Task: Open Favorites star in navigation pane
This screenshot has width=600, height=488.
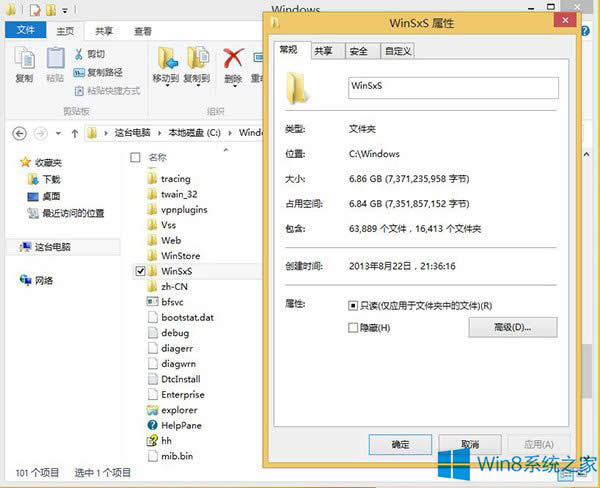Action: [x=25, y=162]
